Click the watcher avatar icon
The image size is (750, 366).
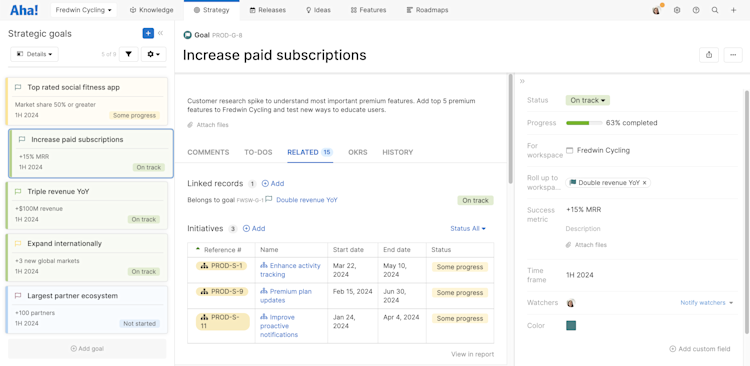pos(570,303)
